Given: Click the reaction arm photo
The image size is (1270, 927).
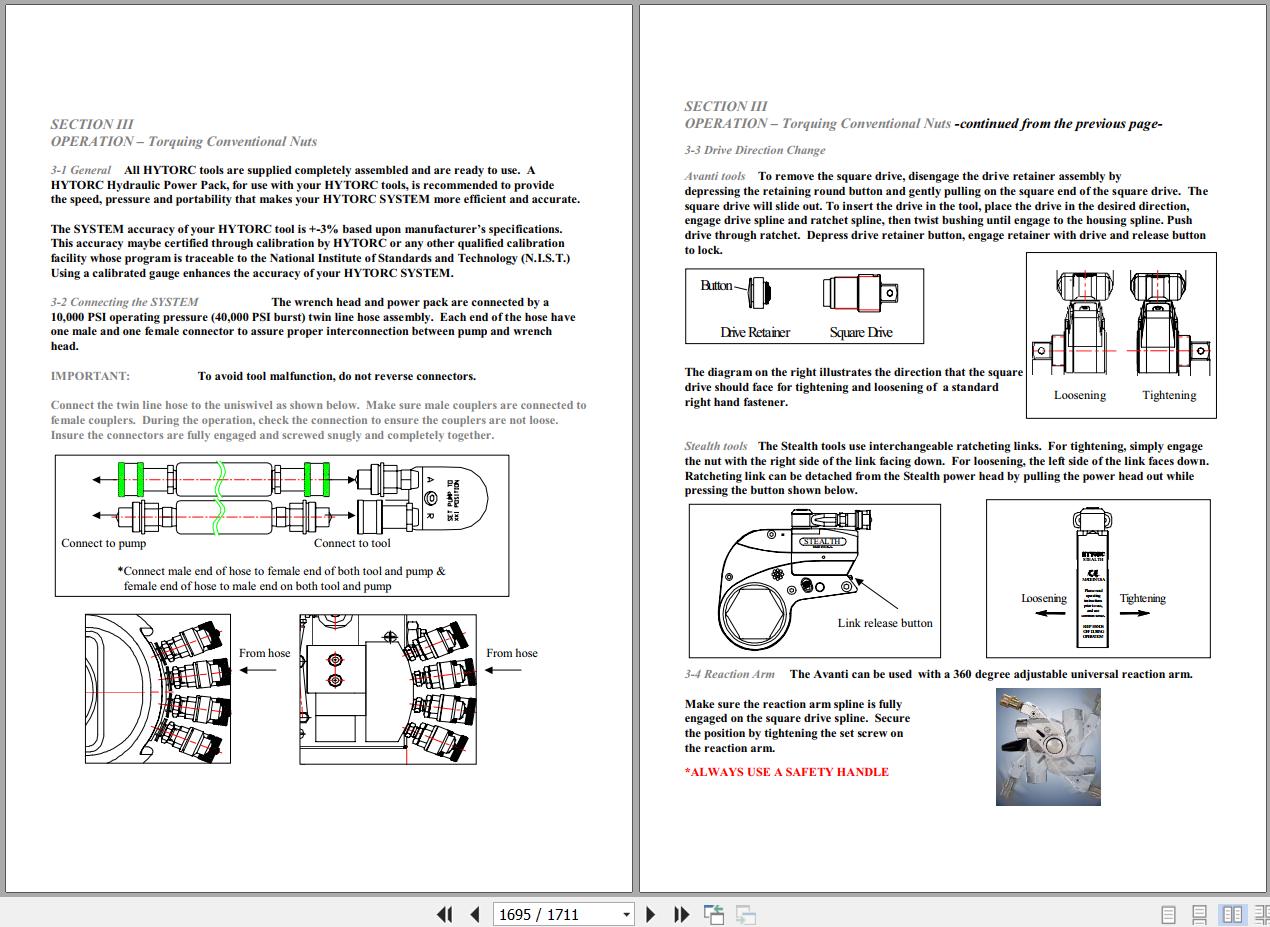Looking at the screenshot, I should pos(1048,746).
